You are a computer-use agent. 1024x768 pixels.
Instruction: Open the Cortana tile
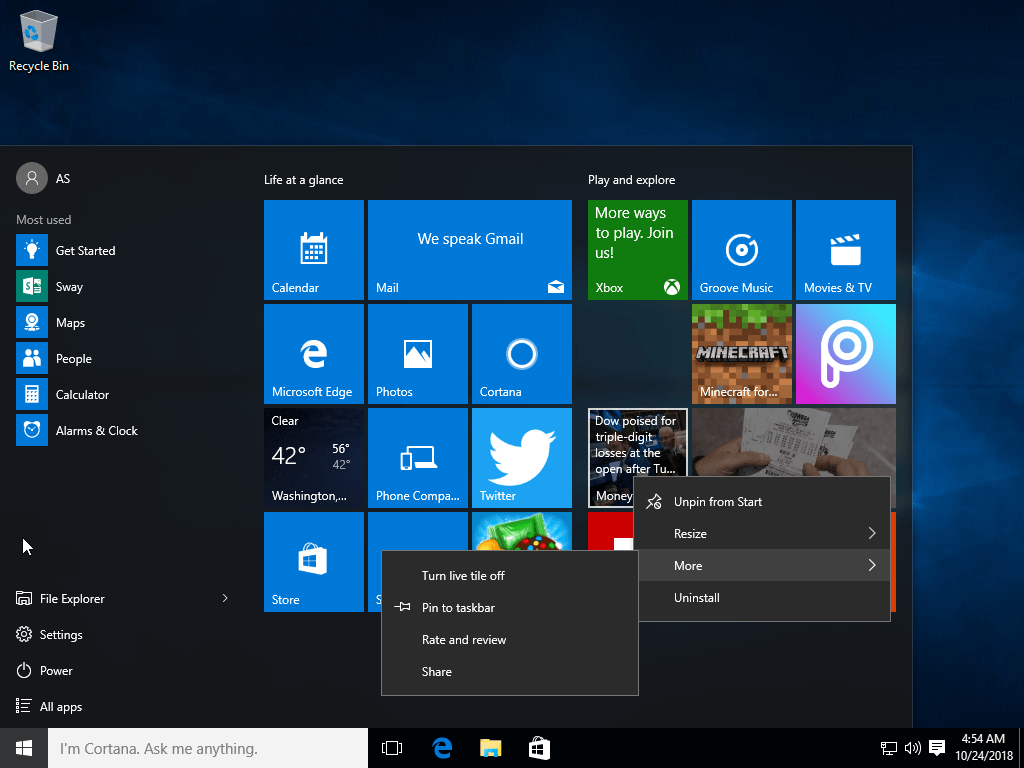[x=521, y=353]
